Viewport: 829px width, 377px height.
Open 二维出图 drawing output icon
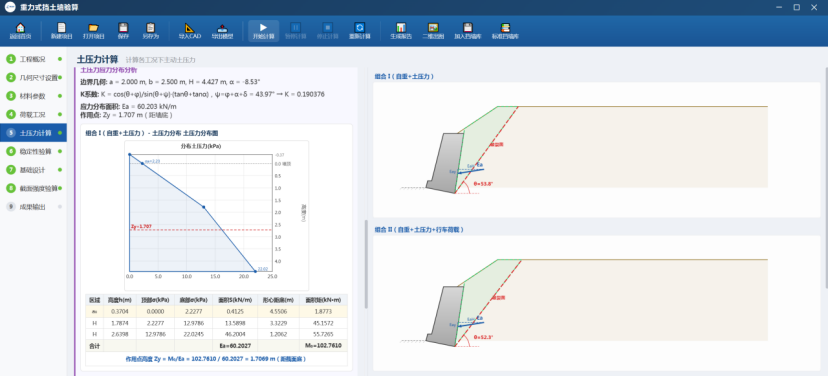[x=433, y=31]
